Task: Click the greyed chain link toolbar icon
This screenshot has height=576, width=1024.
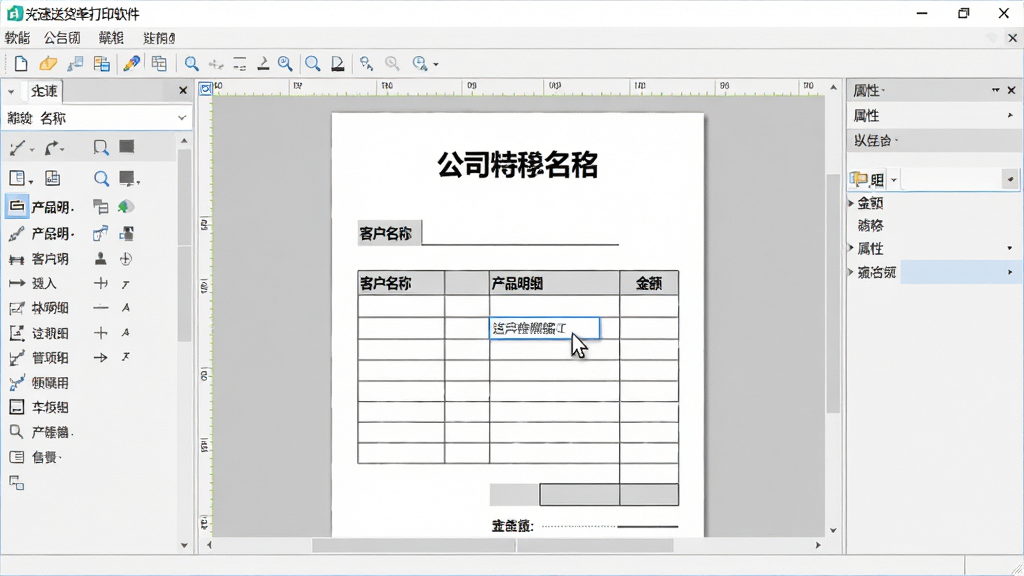Action: [x=216, y=64]
